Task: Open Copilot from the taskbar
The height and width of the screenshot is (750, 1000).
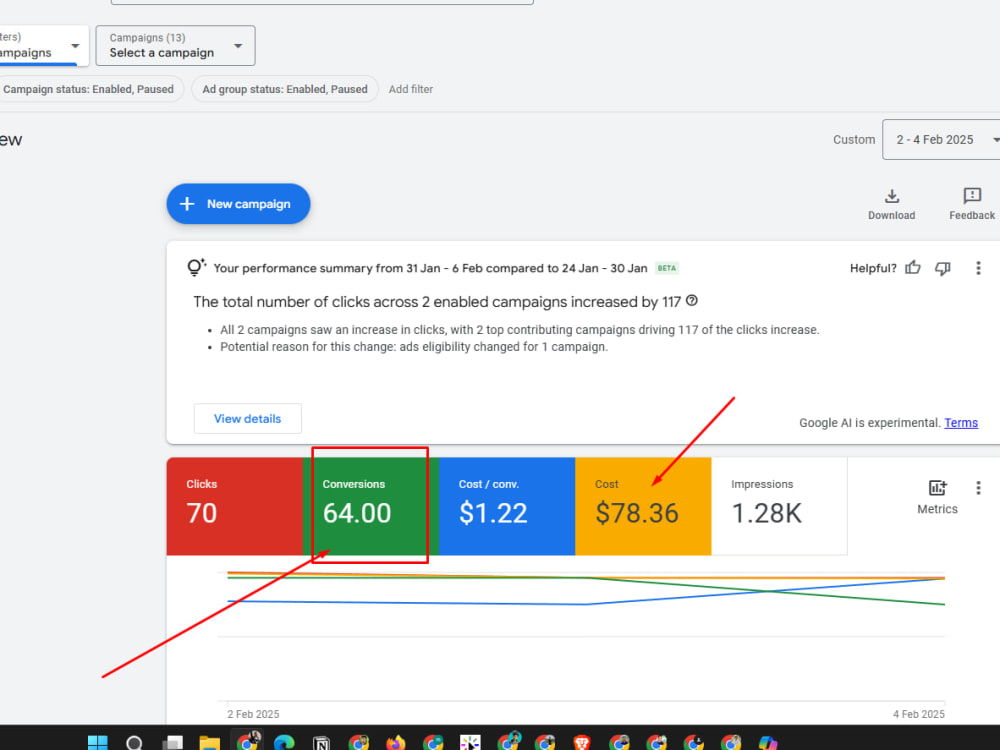Action: tap(768, 743)
